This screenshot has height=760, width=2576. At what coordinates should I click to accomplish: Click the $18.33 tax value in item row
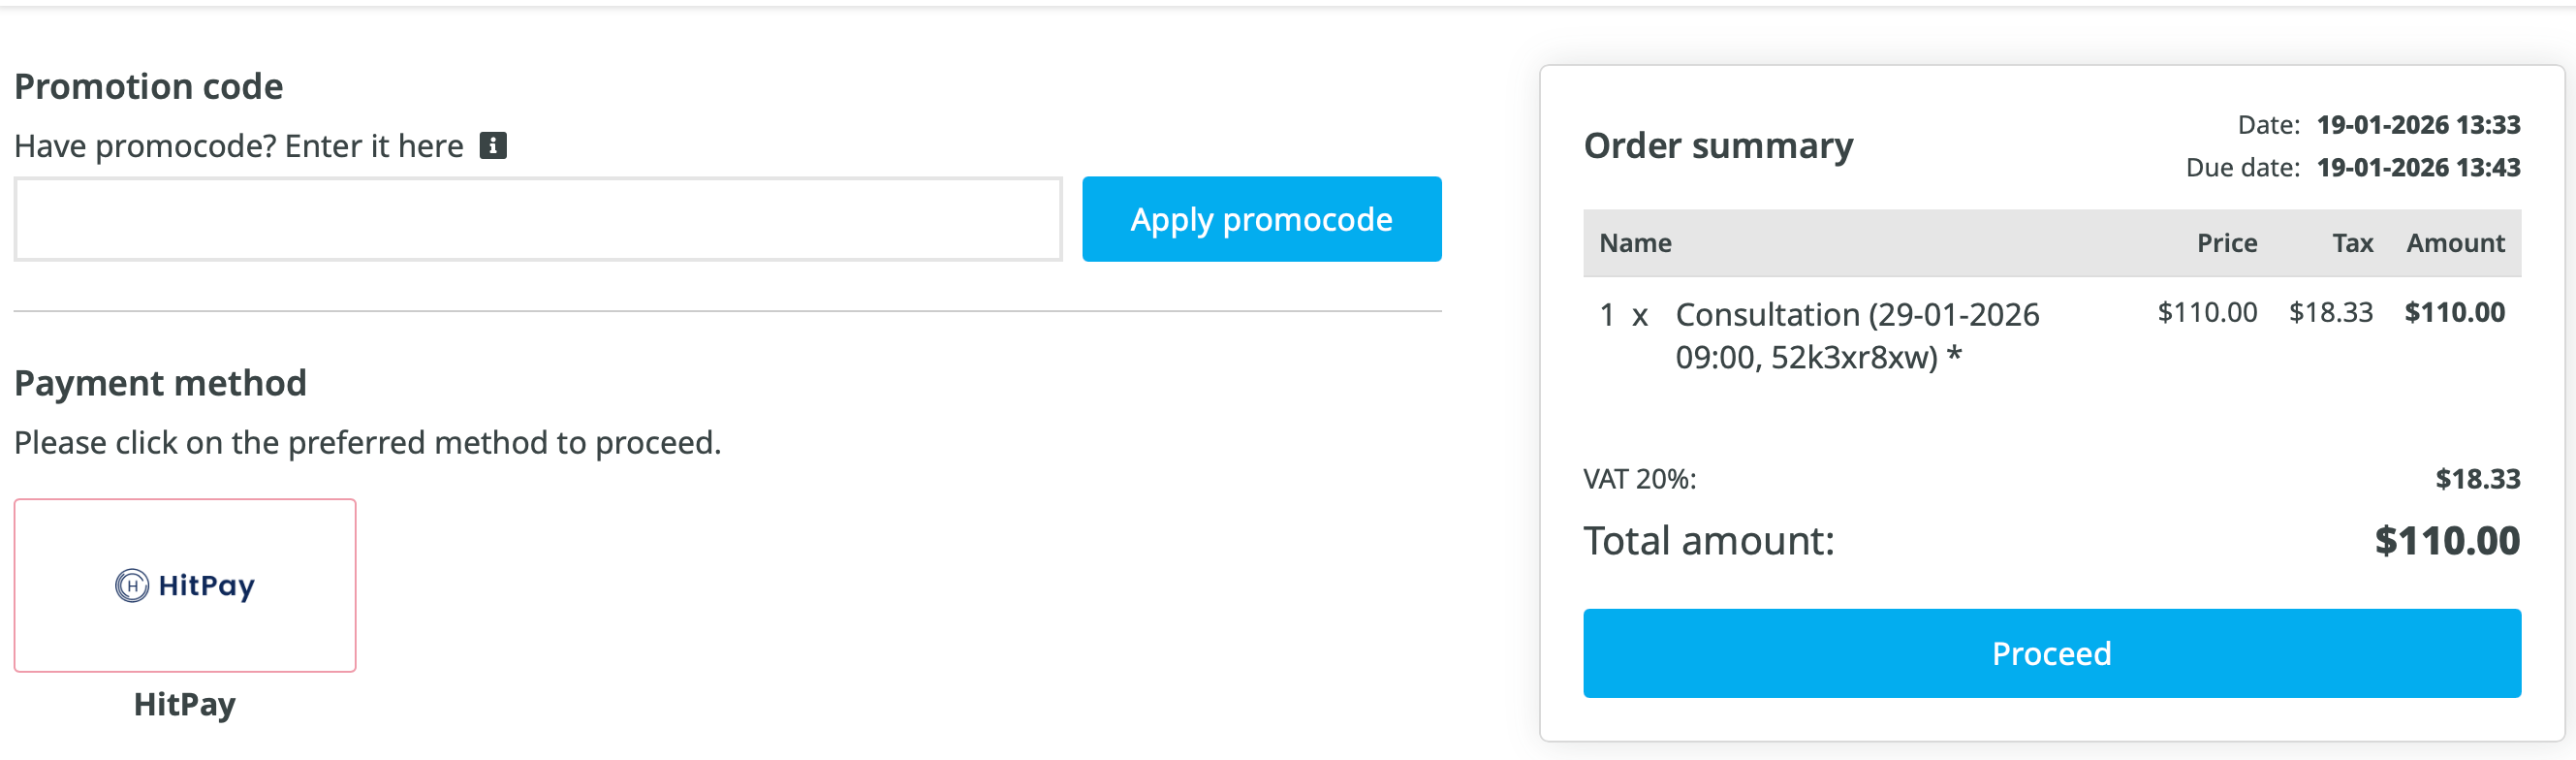pos(2330,313)
